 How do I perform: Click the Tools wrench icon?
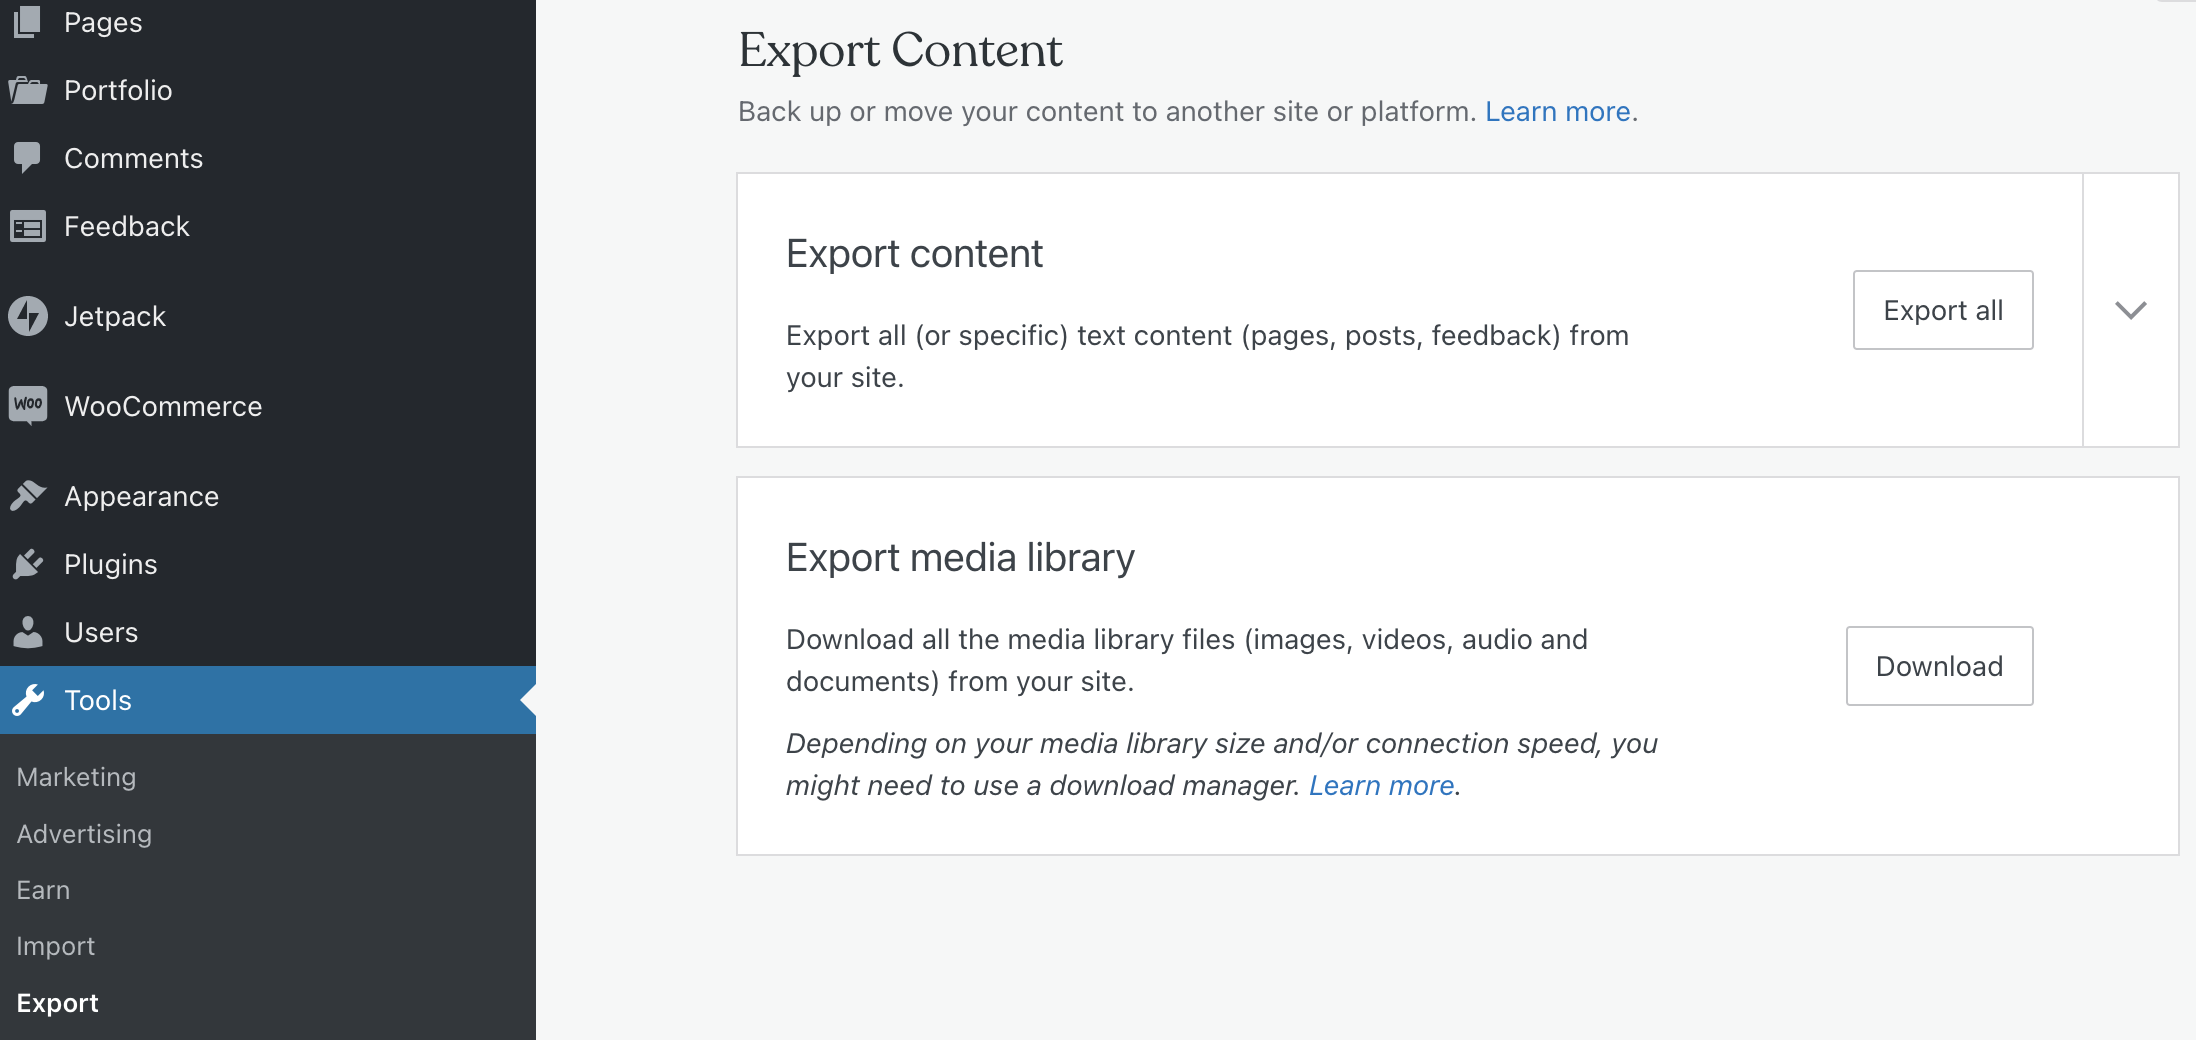click(x=28, y=700)
